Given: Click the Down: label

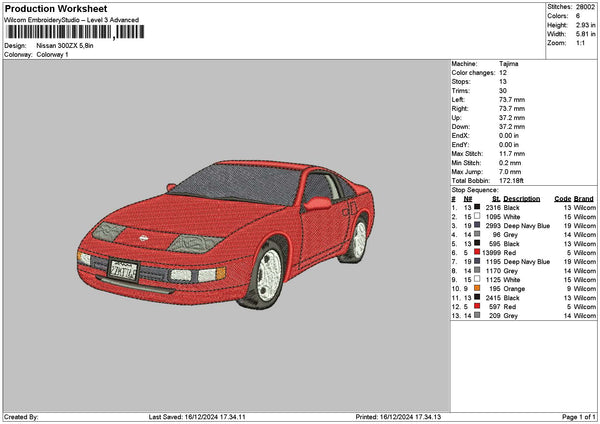Looking at the screenshot, I should click(461, 127).
